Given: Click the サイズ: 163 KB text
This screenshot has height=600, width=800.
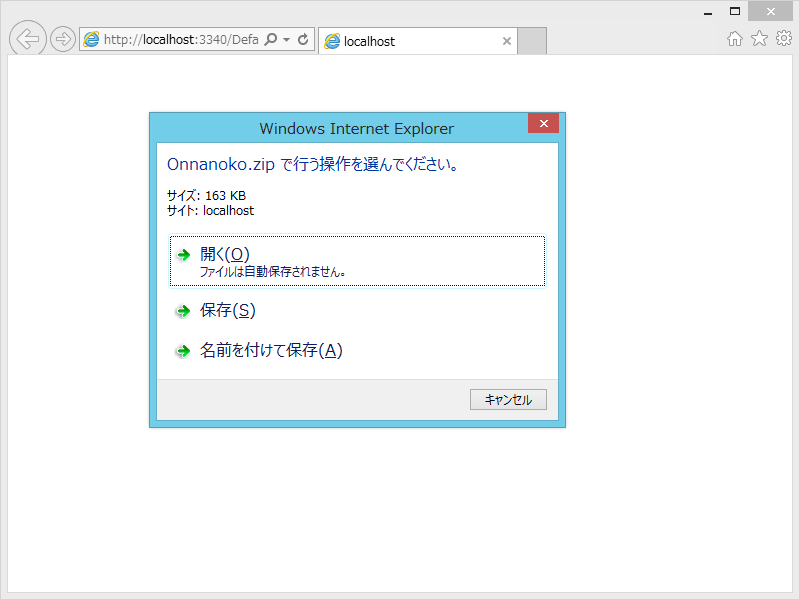Looking at the screenshot, I should (x=207, y=195).
